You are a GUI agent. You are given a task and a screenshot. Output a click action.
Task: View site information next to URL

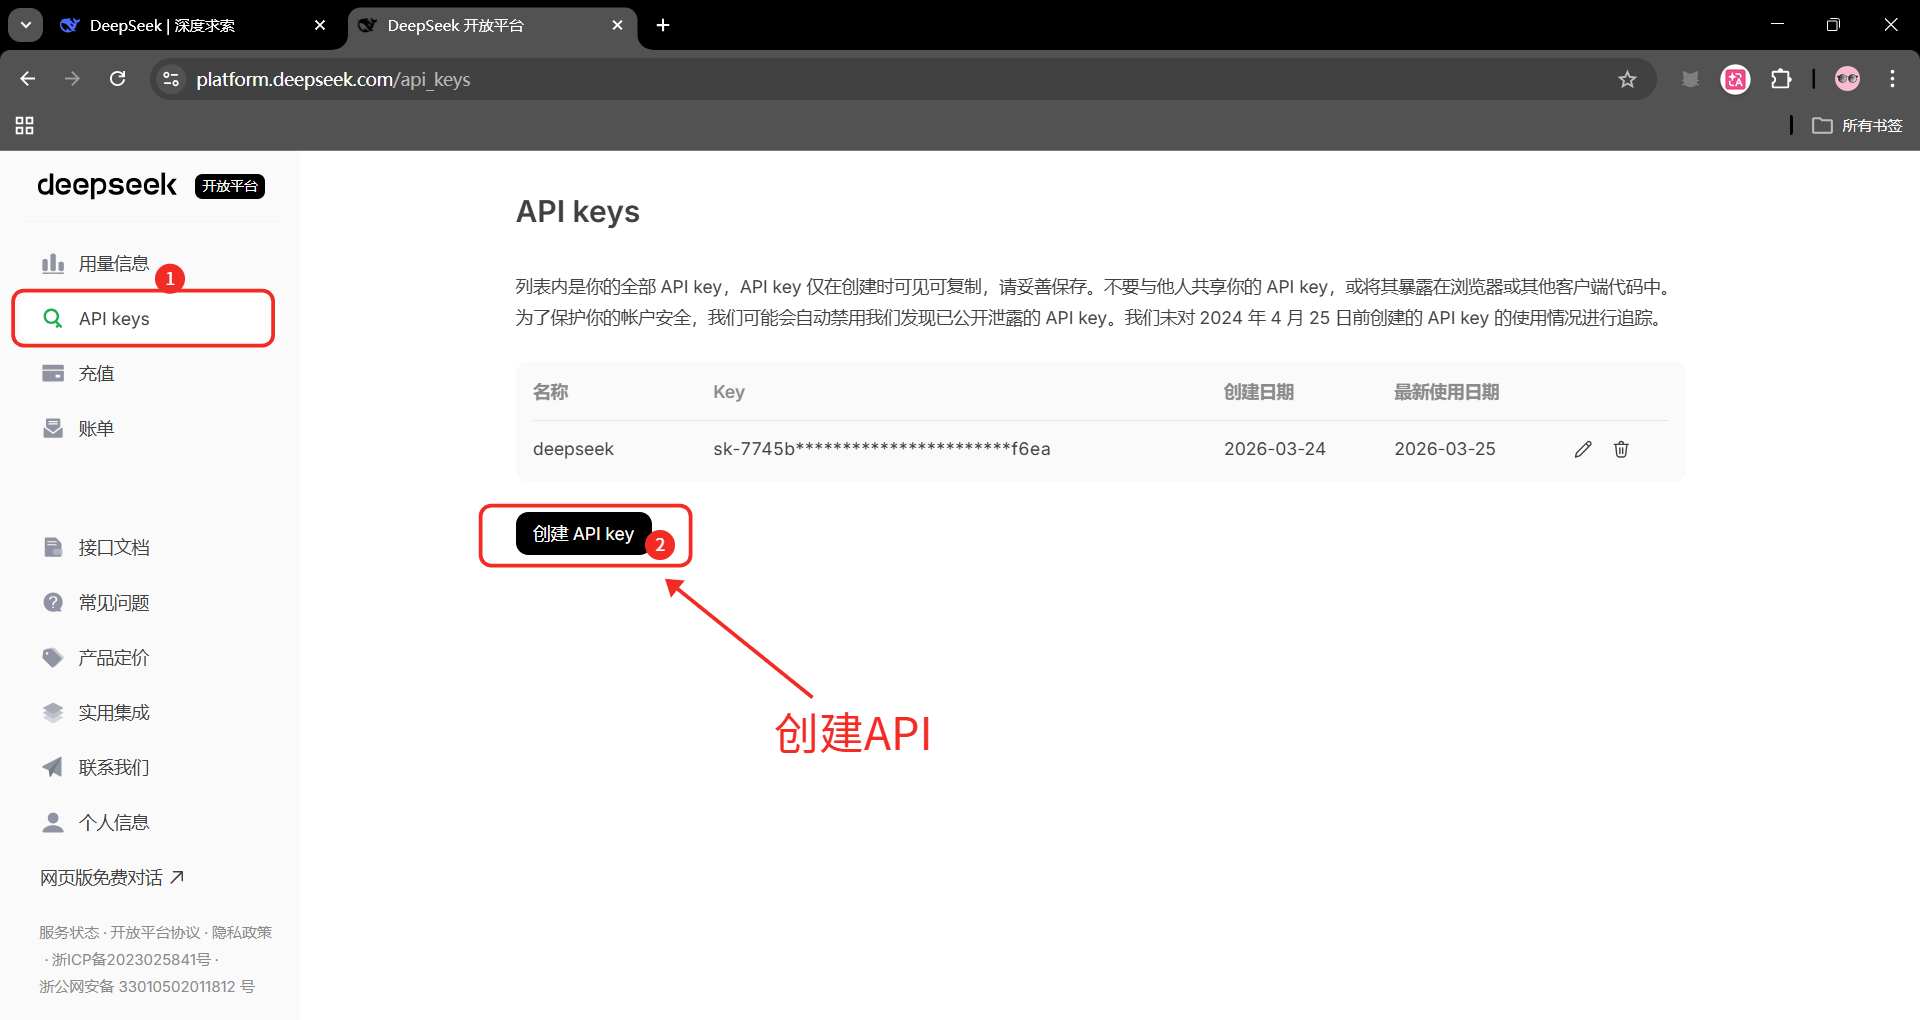click(171, 79)
